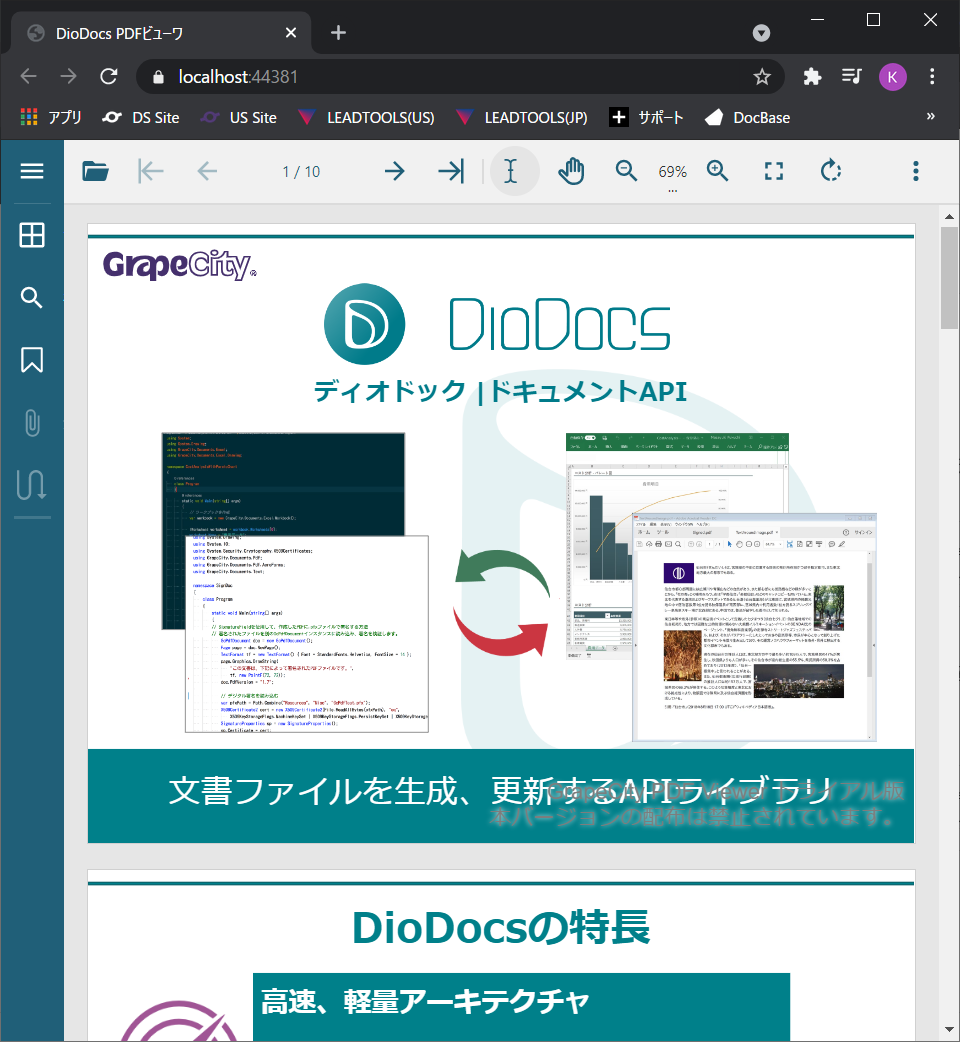Viewport: 960px width, 1042px height.
Task: Activate the hand pan tool
Action: click(x=571, y=171)
